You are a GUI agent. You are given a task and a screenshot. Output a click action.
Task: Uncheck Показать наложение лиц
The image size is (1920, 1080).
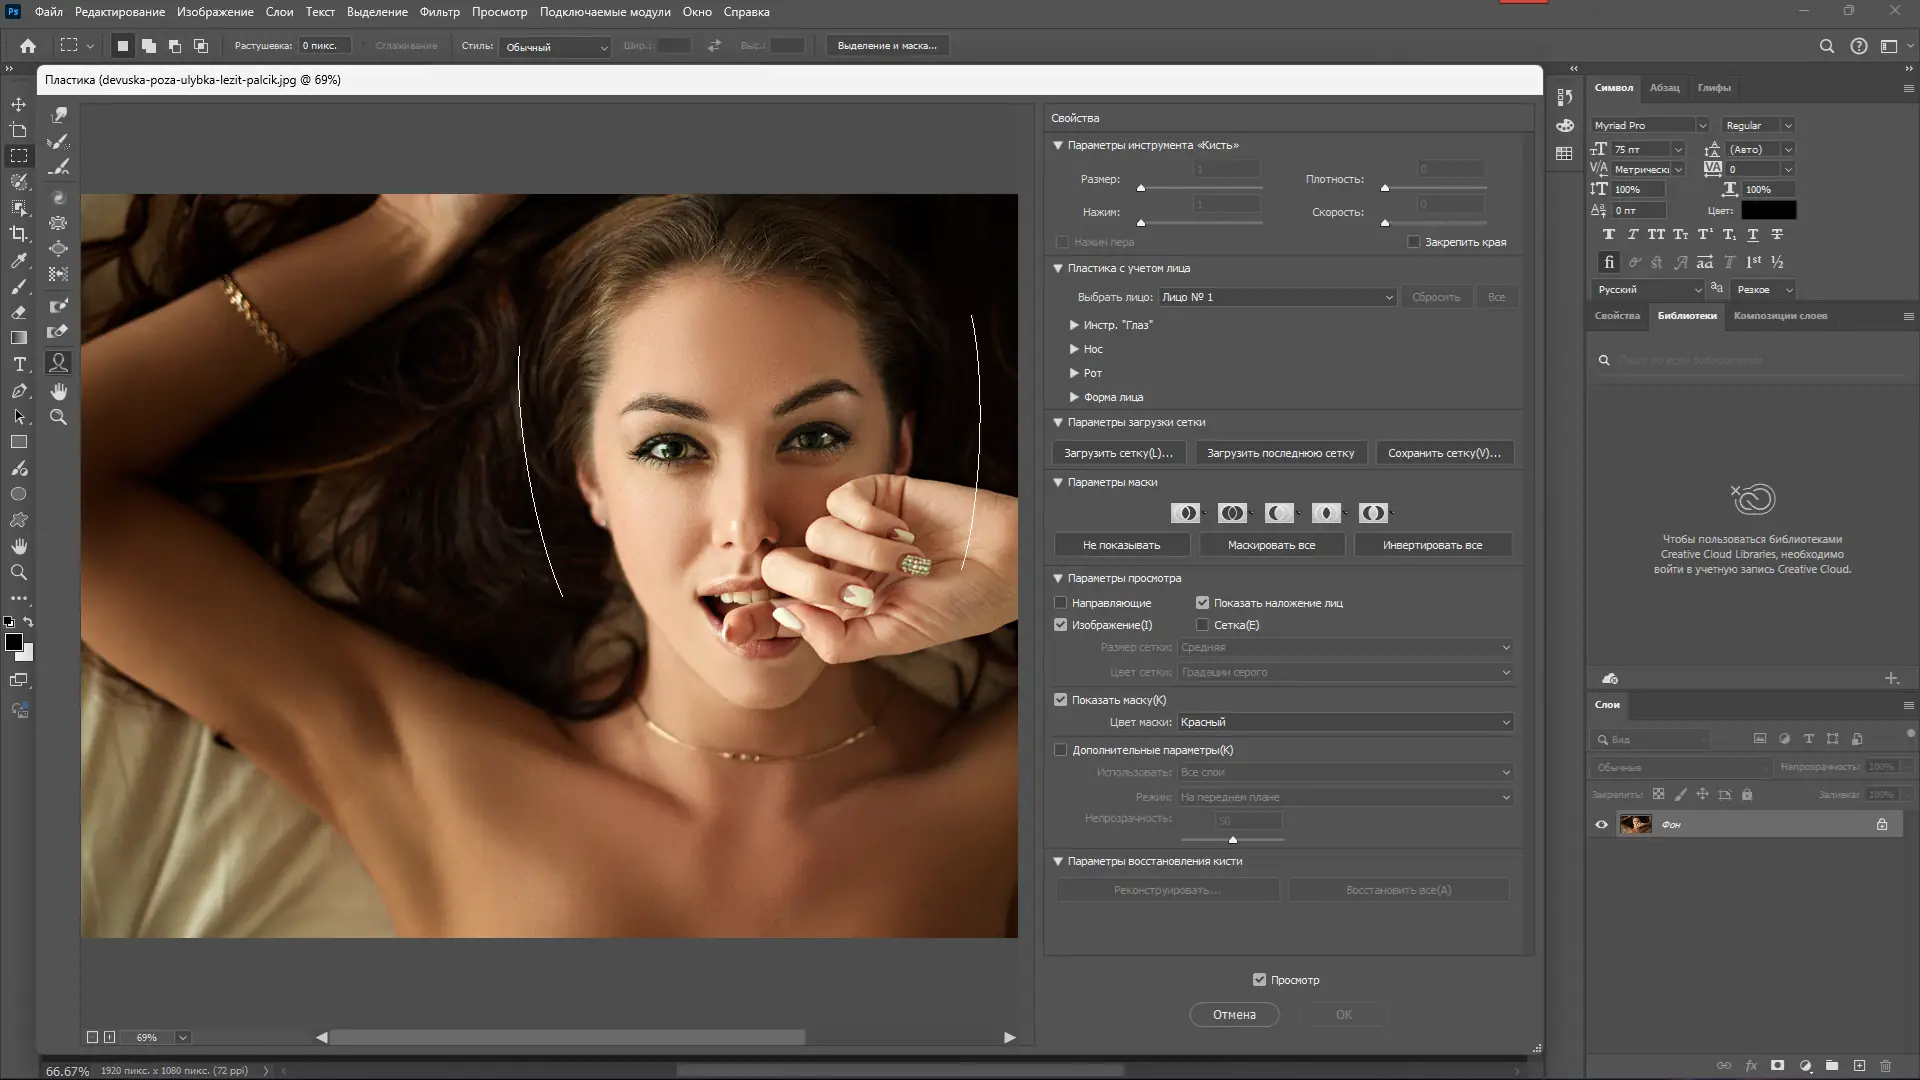[x=1202, y=603]
